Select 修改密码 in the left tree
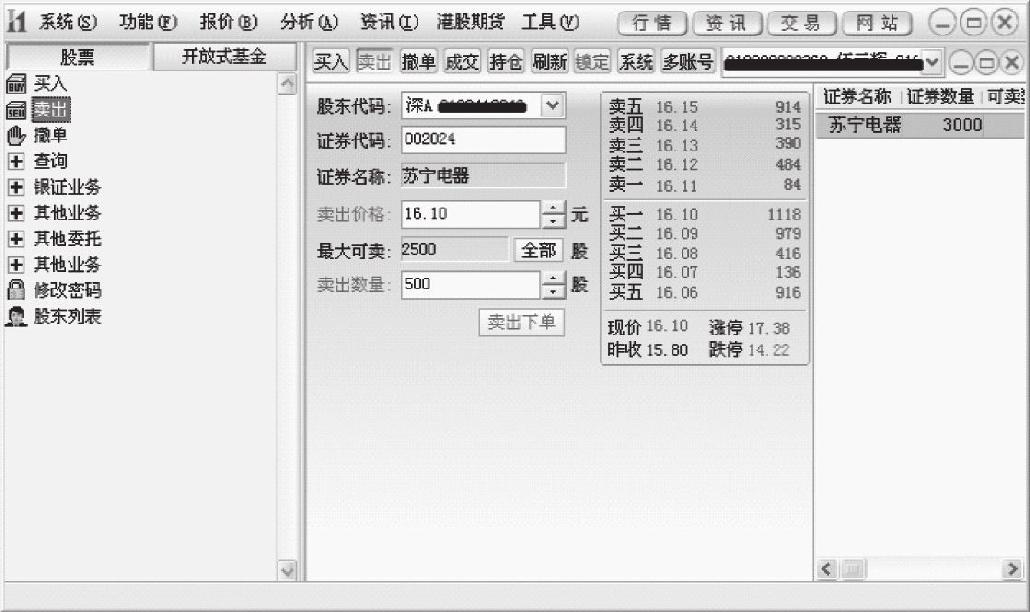Screen dimensions: 1030x612 point(68,290)
